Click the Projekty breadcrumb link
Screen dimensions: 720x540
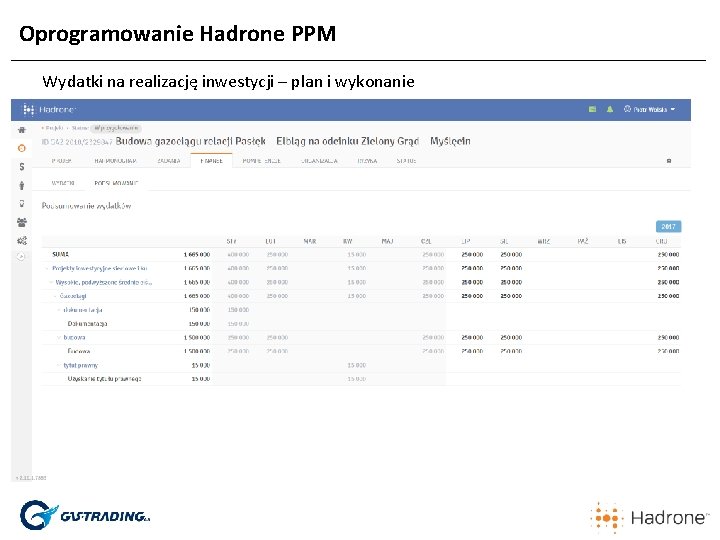coord(54,128)
